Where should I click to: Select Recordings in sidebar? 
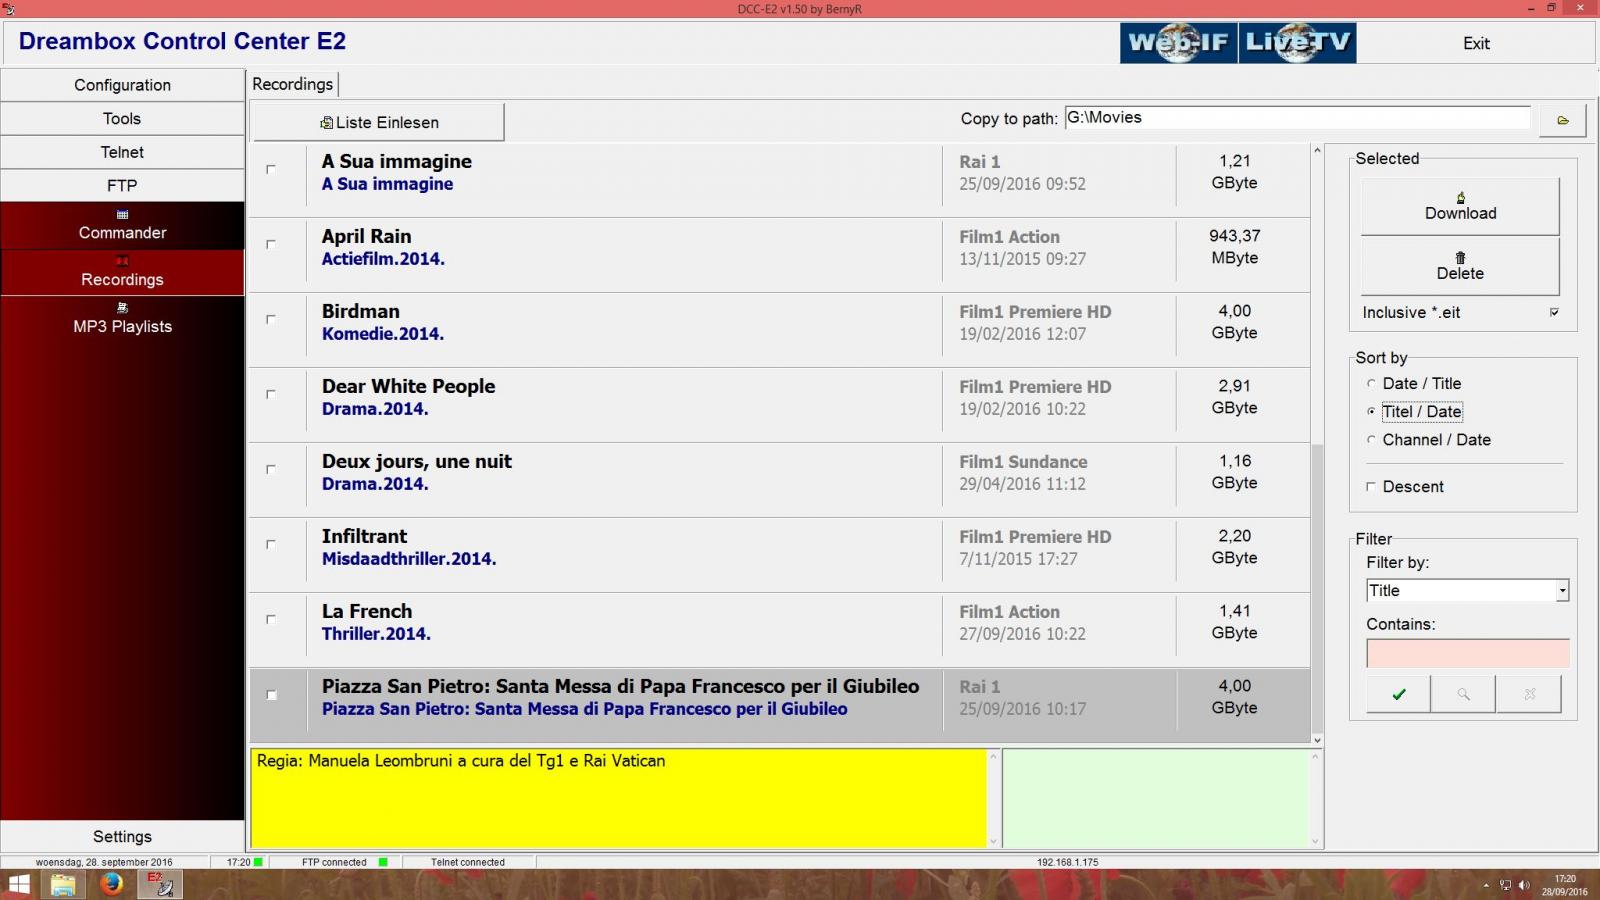click(x=122, y=273)
